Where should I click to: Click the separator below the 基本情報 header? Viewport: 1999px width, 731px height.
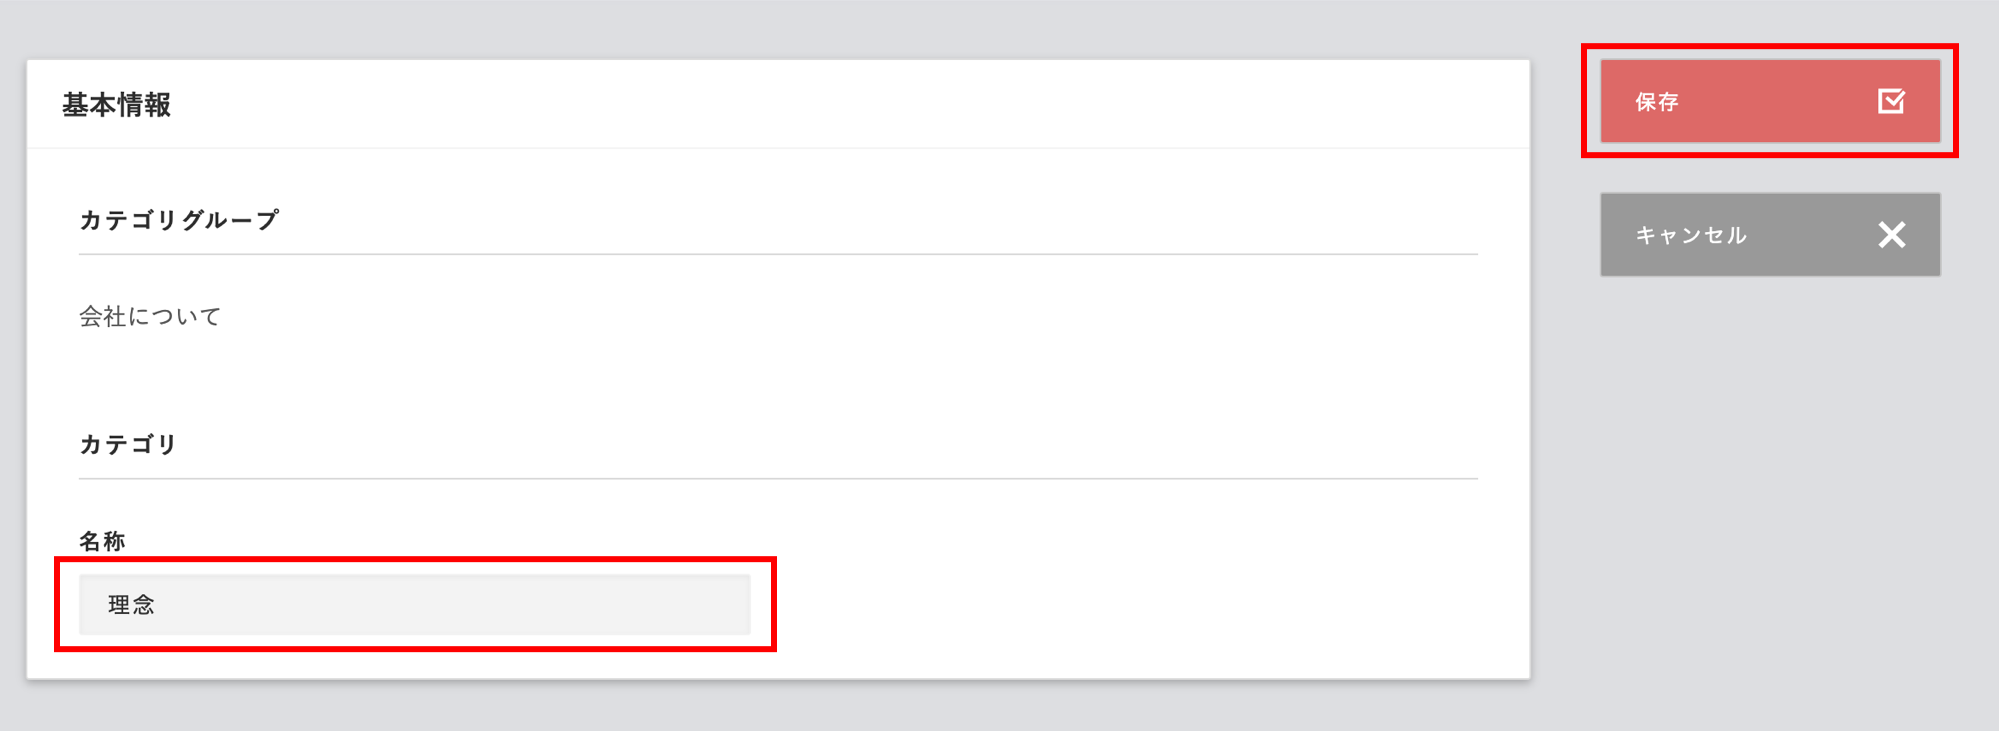pyautogui.click(x=778, y=148)
